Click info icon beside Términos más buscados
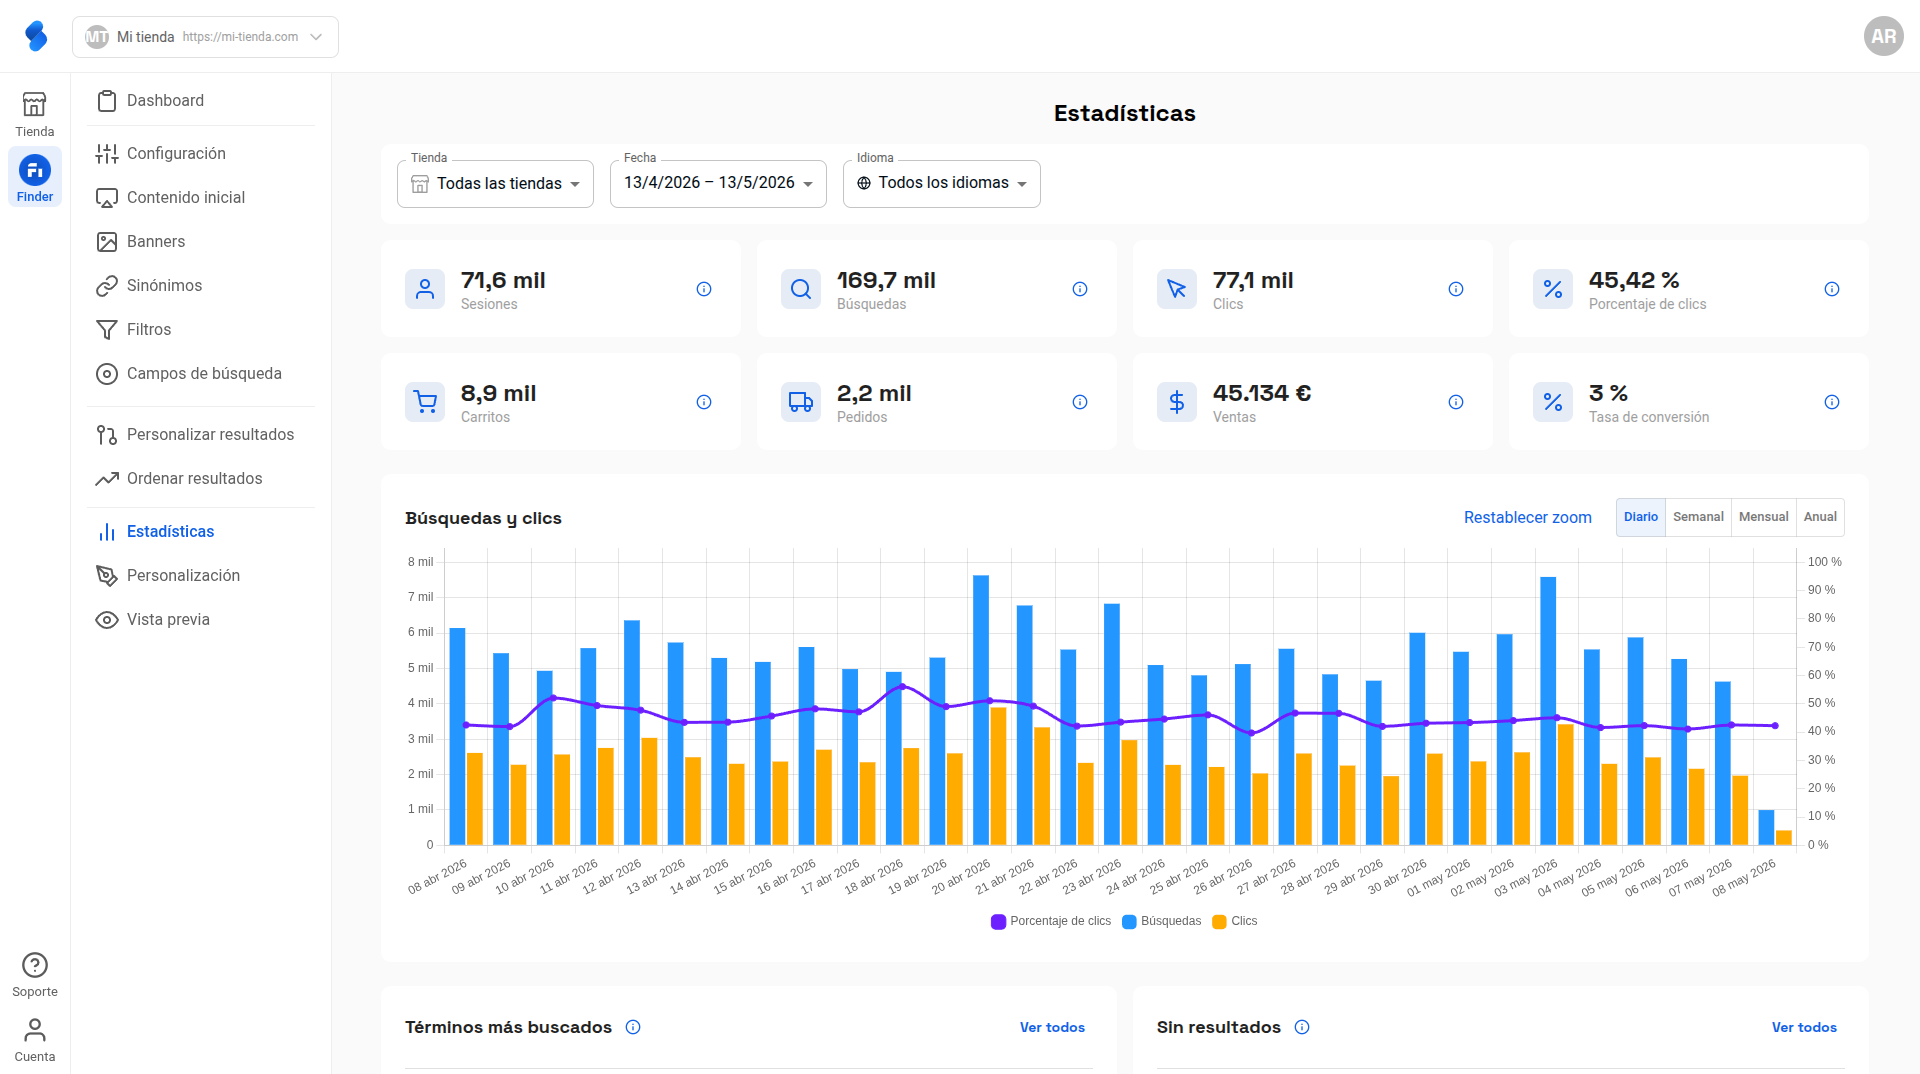1920x1074 pixels. 633,1027
